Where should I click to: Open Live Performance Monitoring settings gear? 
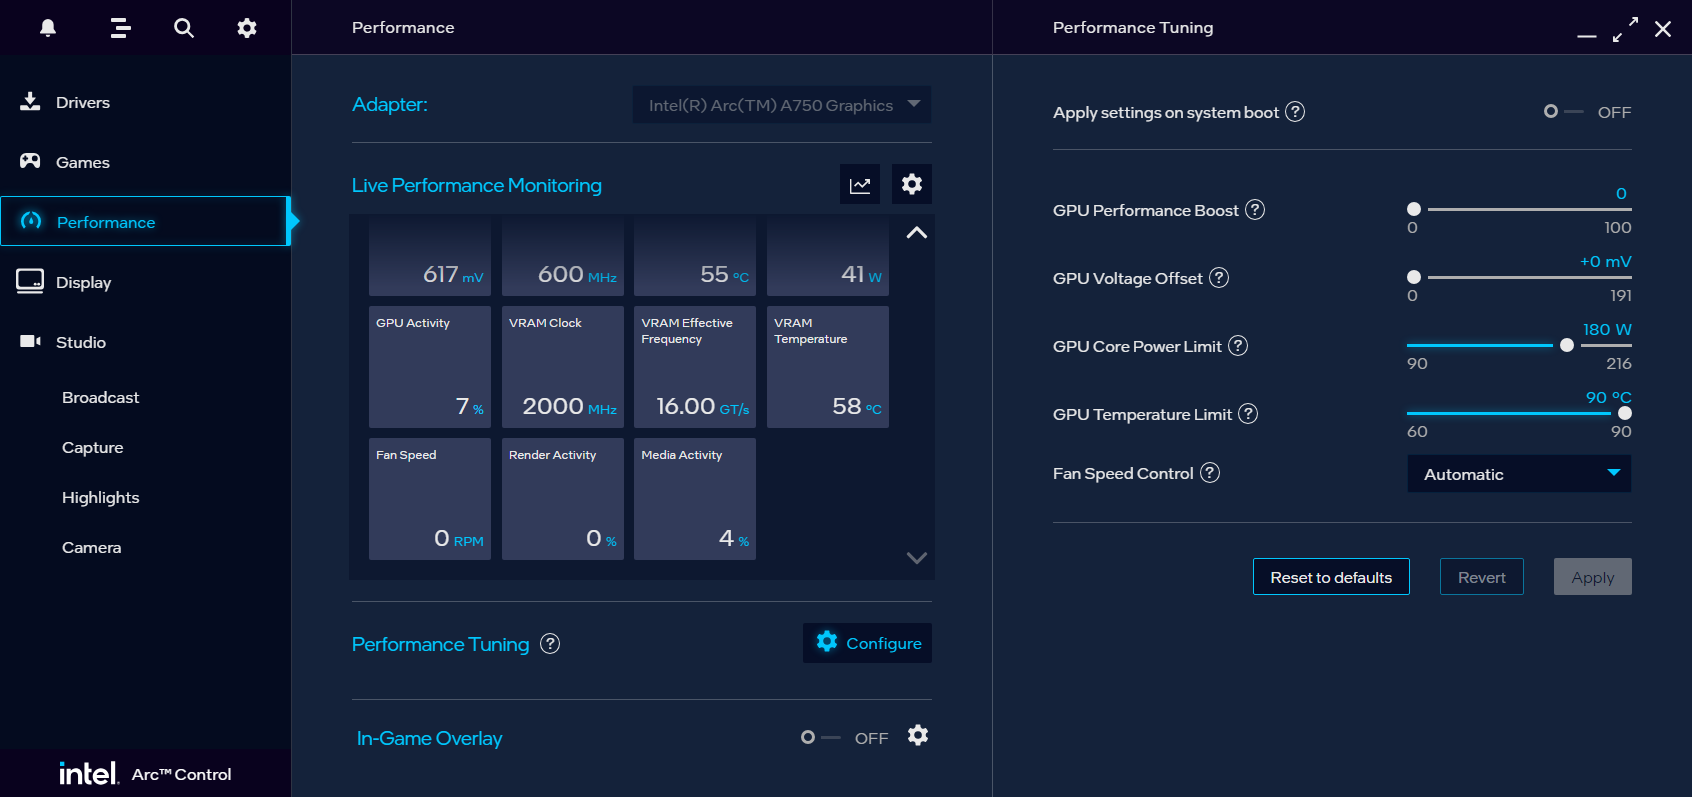pyautogui.click(x=912, y=185)
